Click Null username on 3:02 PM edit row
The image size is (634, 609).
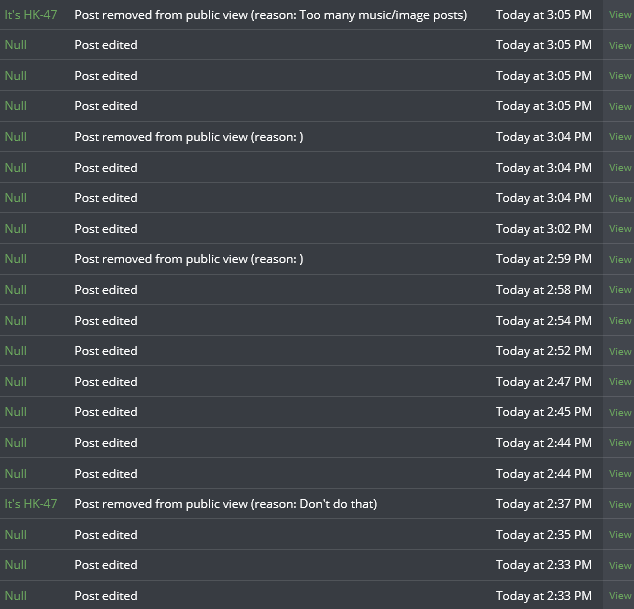pos(16,229)
